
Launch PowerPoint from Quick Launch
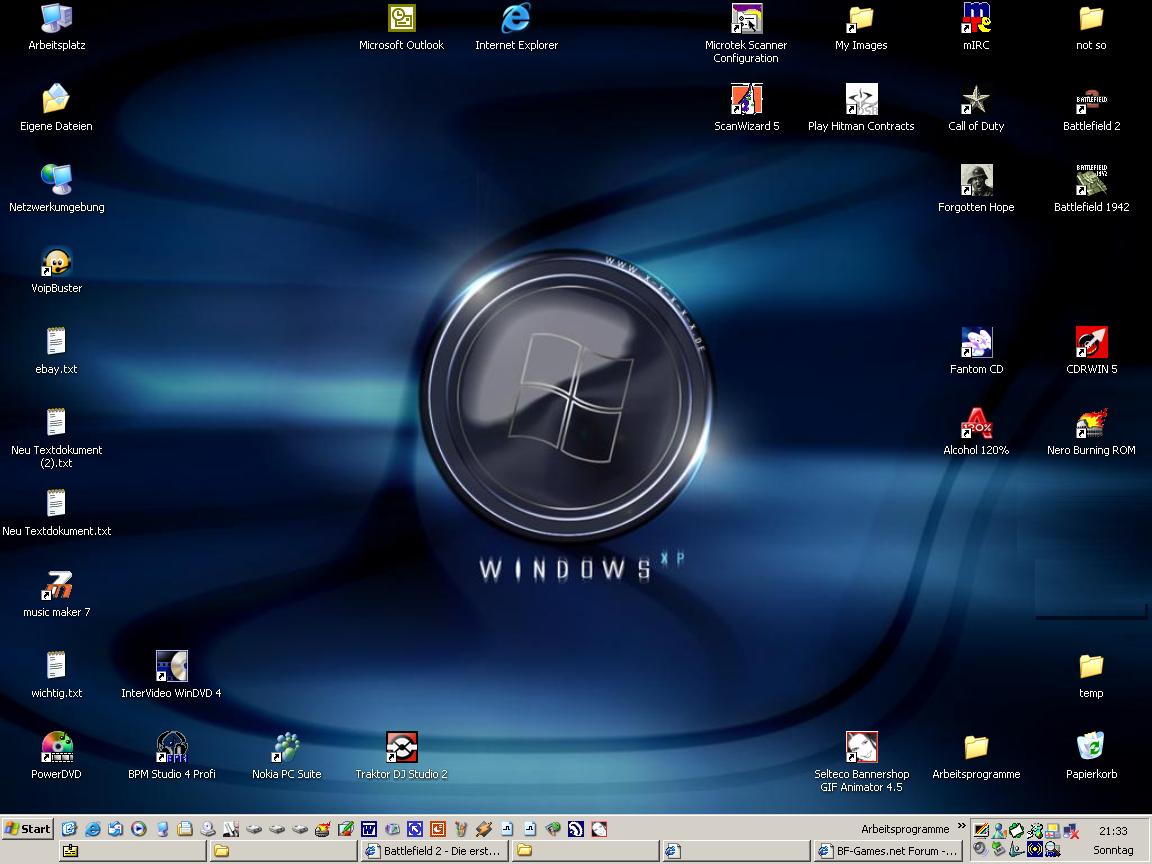pyautogui.click(x=438, y=829)
